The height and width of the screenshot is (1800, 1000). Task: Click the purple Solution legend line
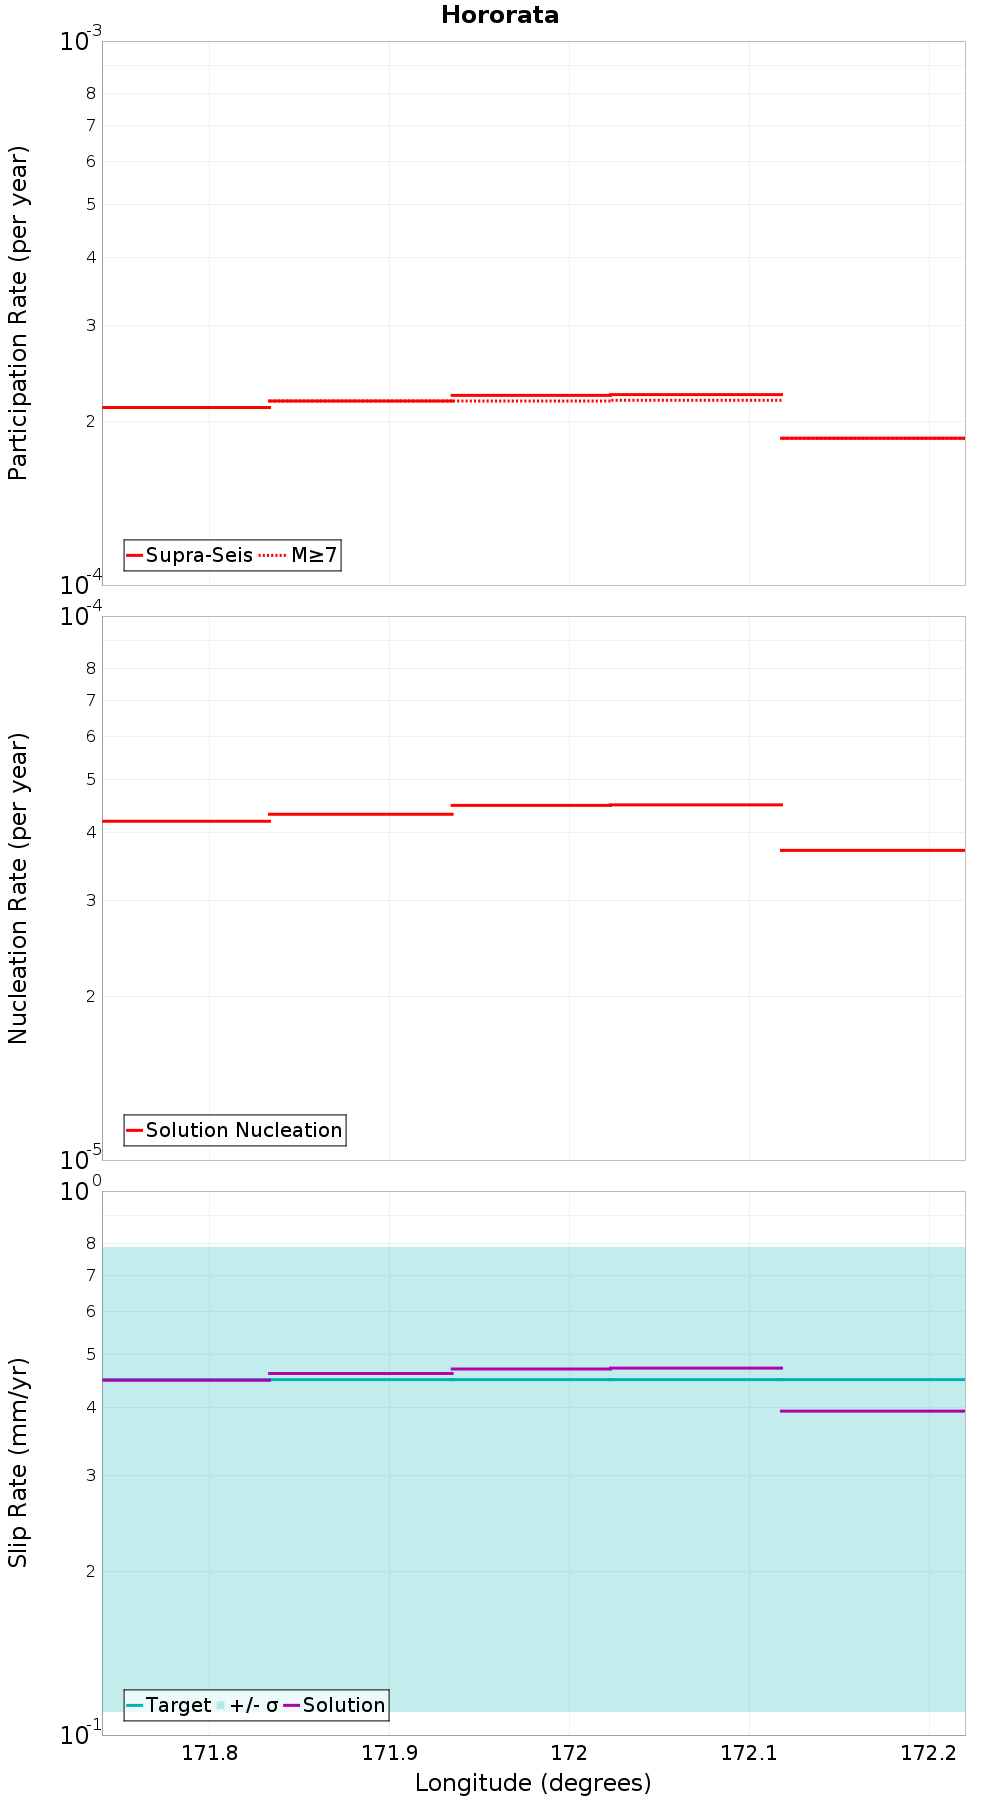point(292,1705)
